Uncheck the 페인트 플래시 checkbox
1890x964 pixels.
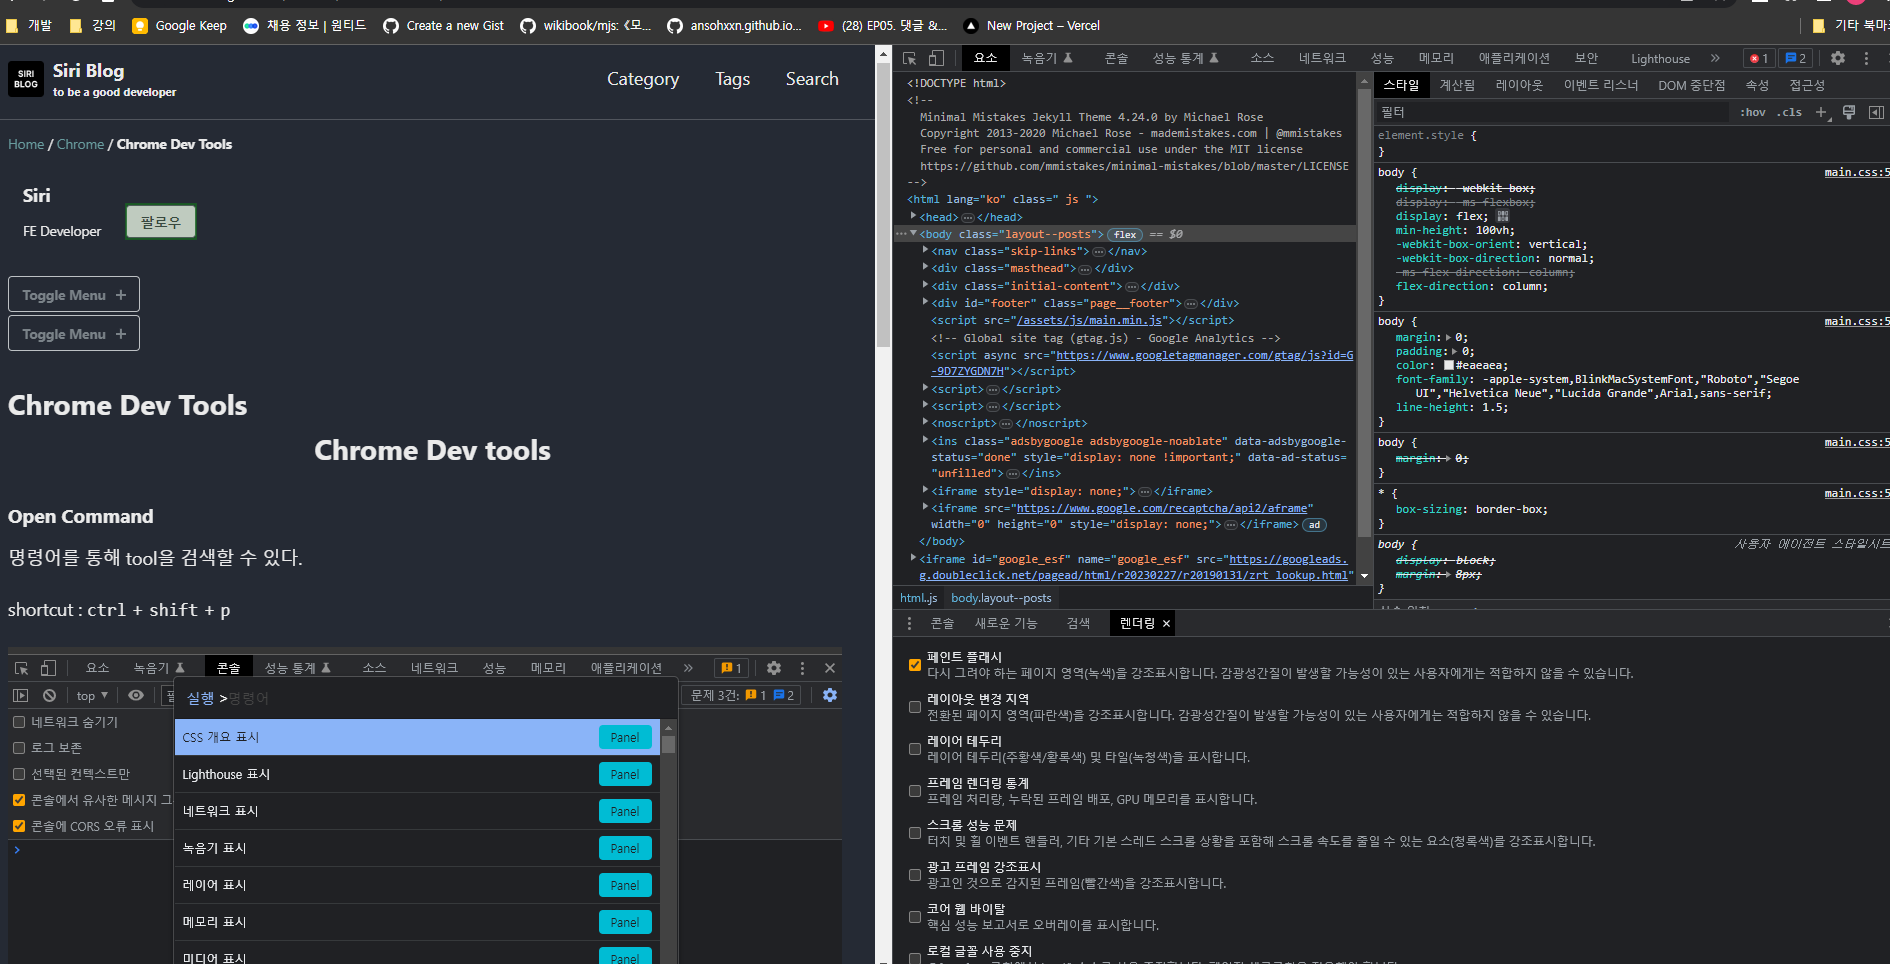click(x=915, y=664)
